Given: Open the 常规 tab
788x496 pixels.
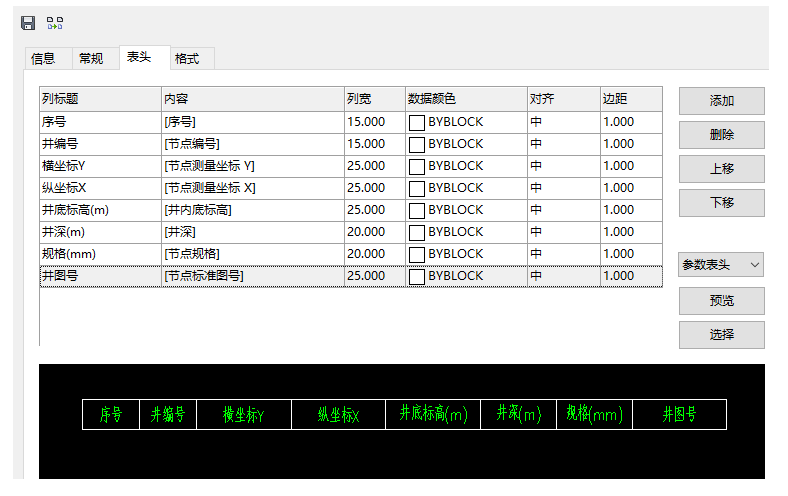Looking at the screenshot, I should [x=91, y=59].
